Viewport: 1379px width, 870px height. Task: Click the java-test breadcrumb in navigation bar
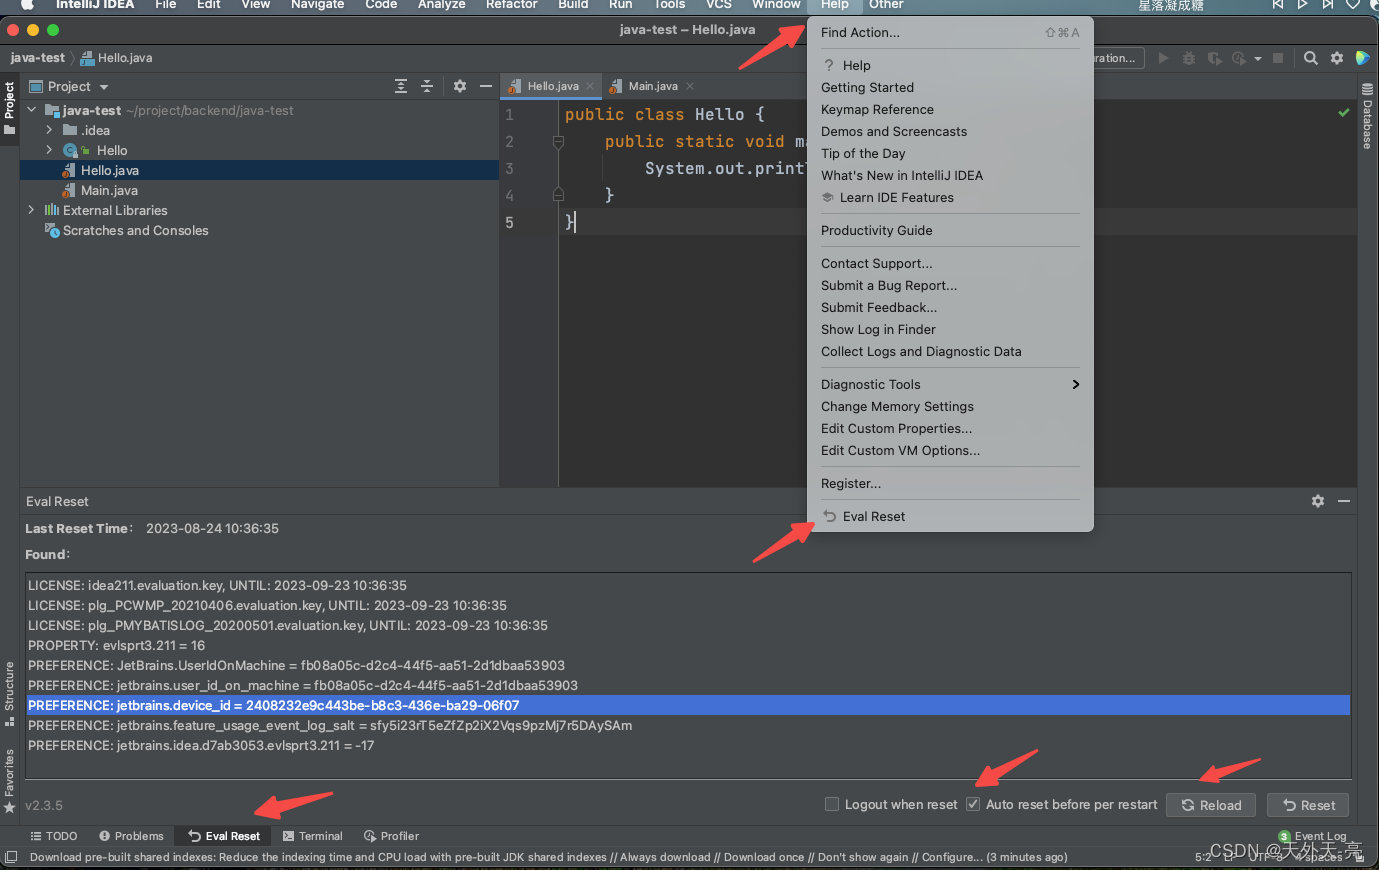point(37,58)
